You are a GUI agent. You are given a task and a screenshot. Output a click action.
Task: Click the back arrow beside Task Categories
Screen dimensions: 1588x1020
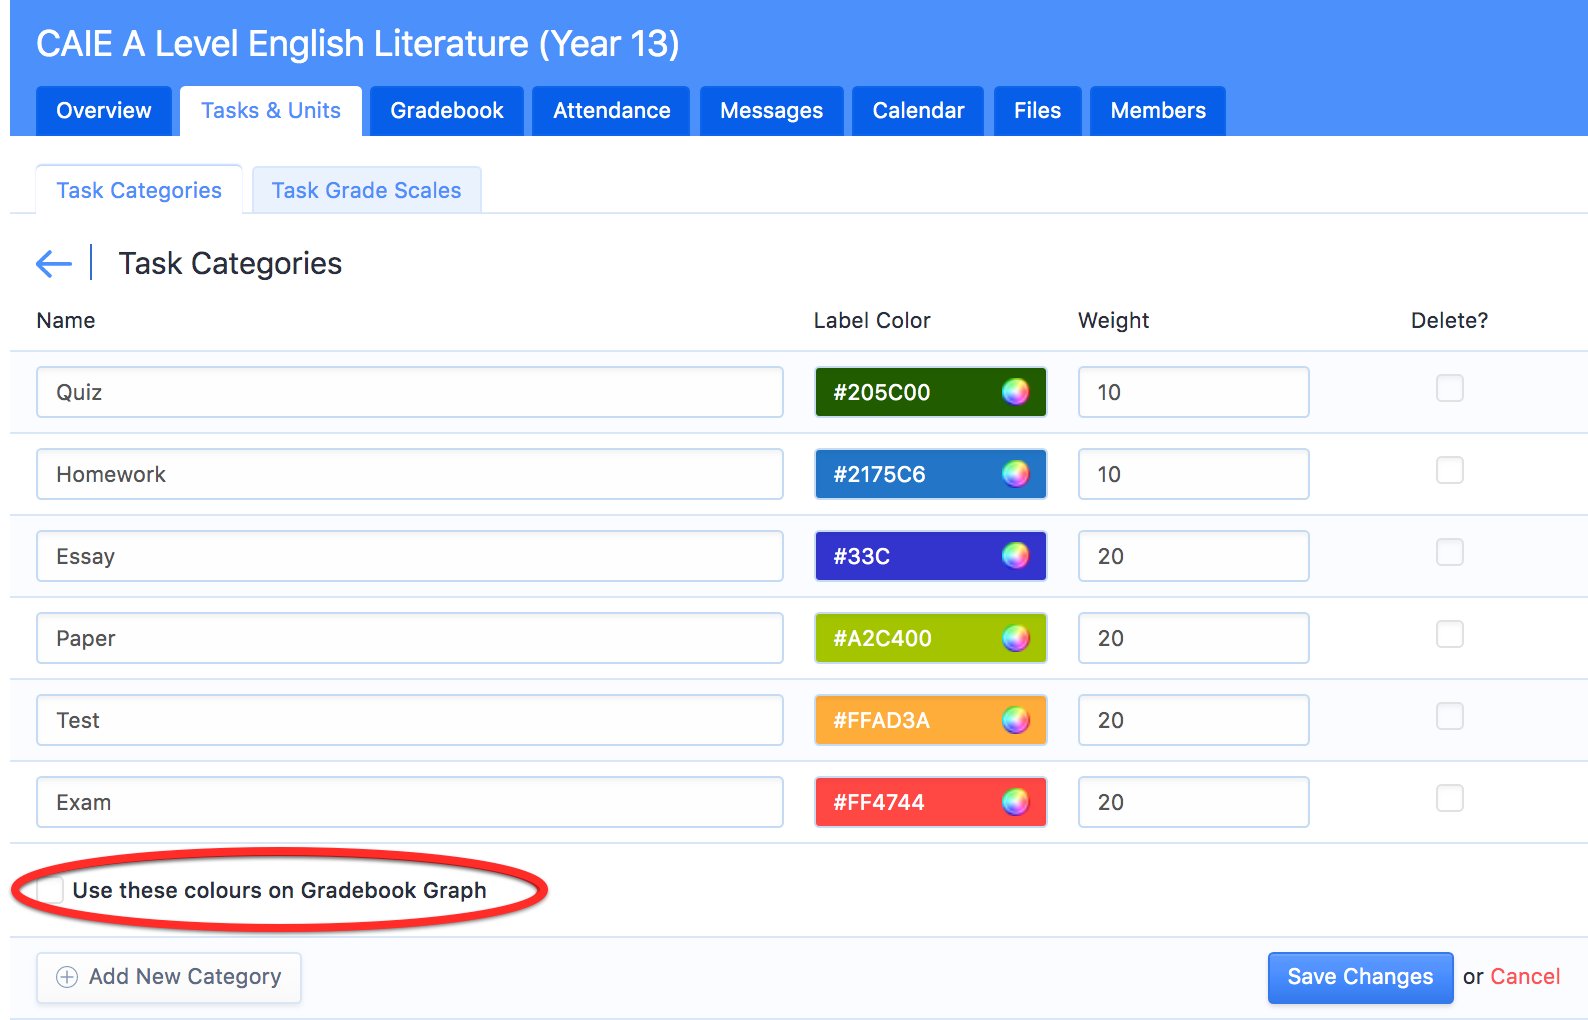tap(54, 264)
